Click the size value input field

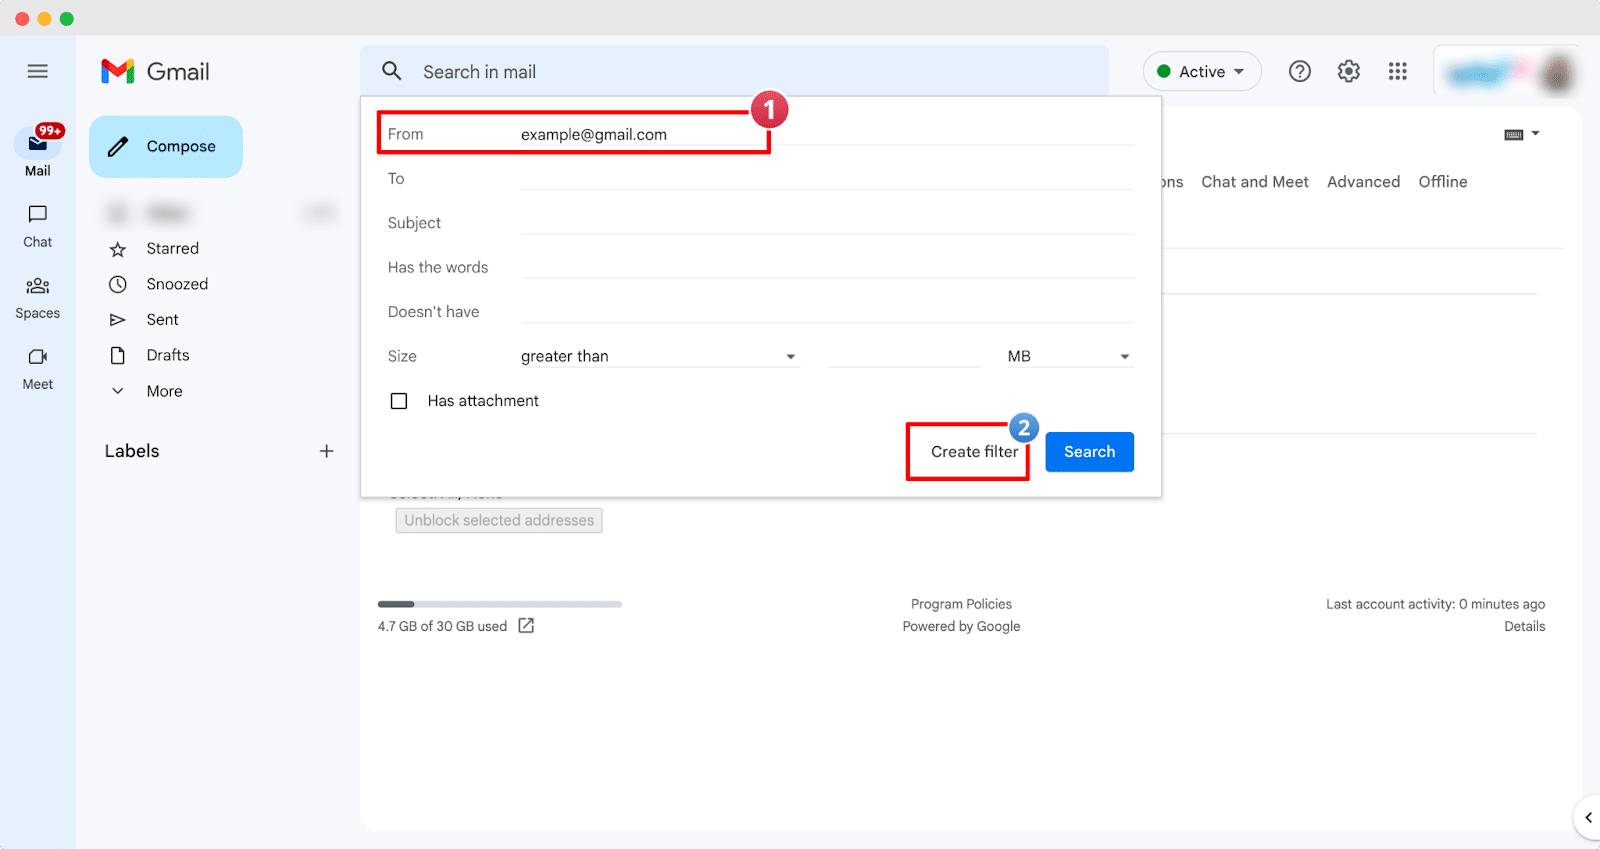[x=904, y=356]
